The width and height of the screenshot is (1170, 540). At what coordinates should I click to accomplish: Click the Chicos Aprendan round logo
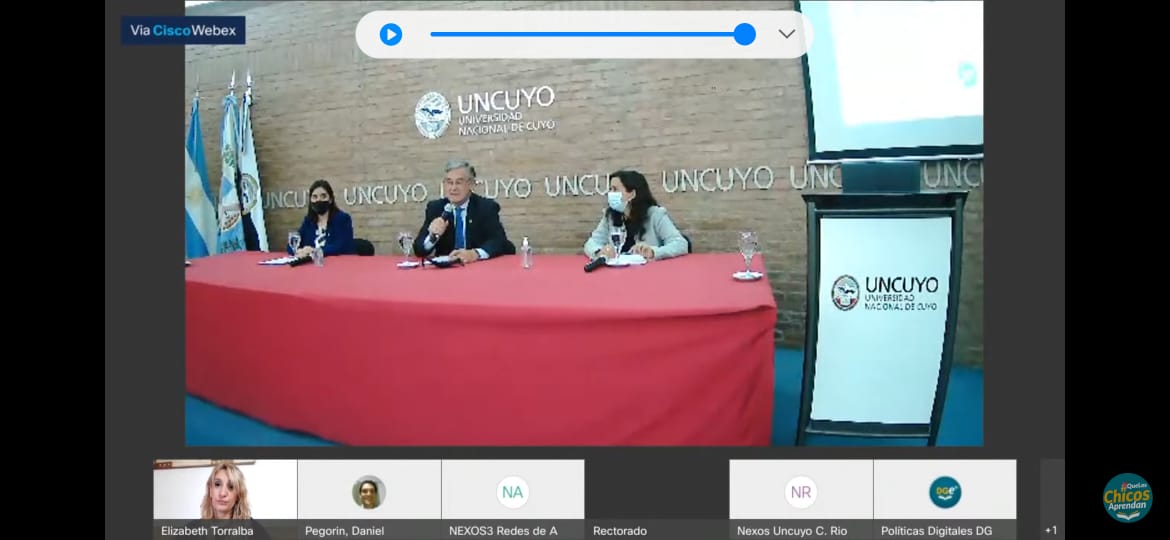click(x=1127, y=497)
